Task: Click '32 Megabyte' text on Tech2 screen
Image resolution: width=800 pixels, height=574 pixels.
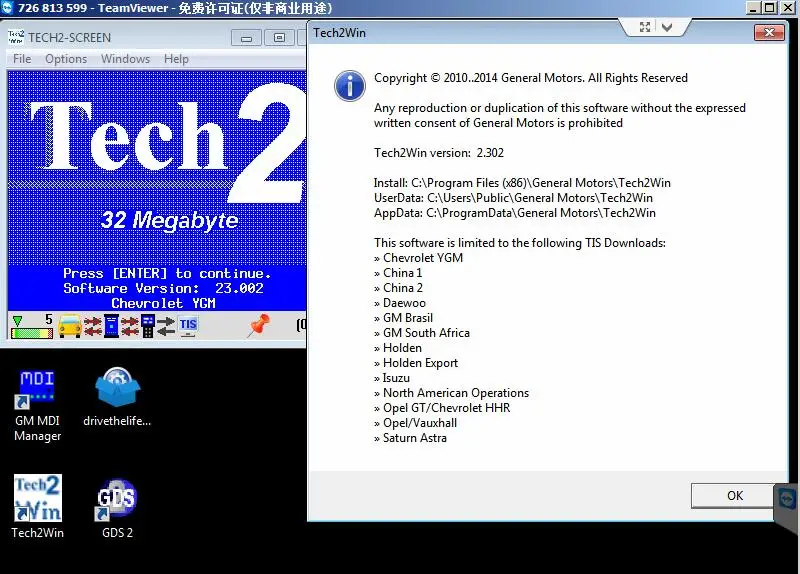Action: (169, 220)
